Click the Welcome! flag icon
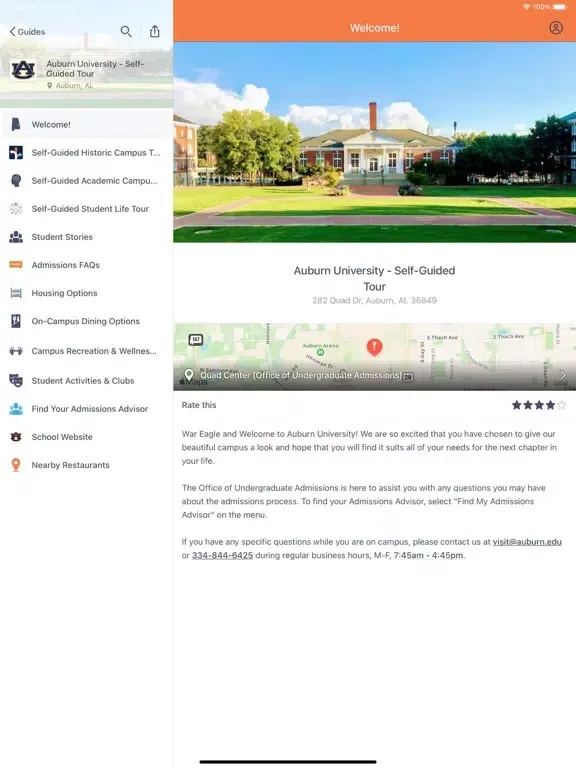This screenshot has height=768, width=576. (16, 124)
